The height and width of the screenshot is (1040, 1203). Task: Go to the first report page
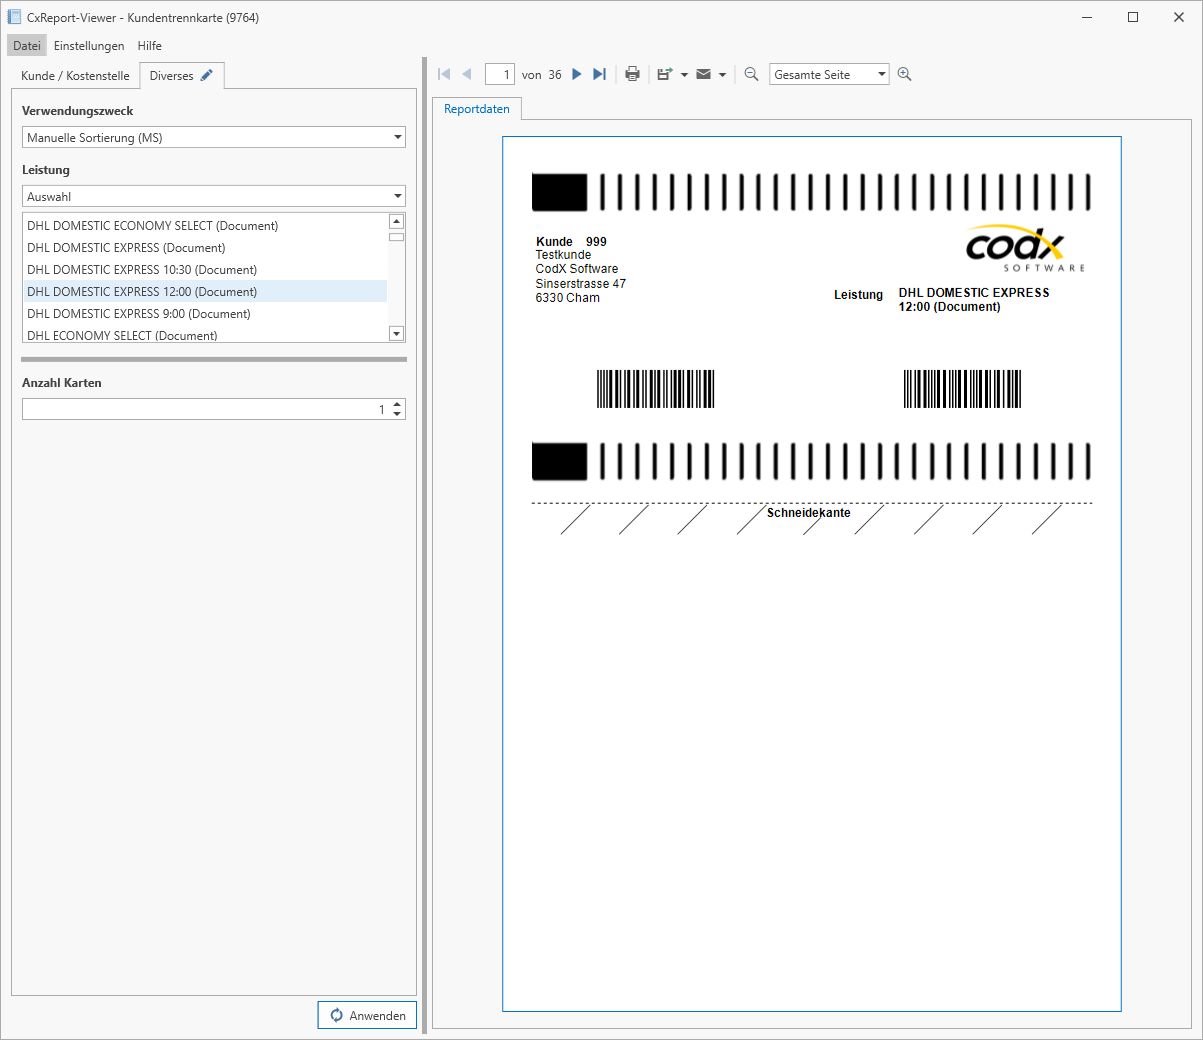445,74
